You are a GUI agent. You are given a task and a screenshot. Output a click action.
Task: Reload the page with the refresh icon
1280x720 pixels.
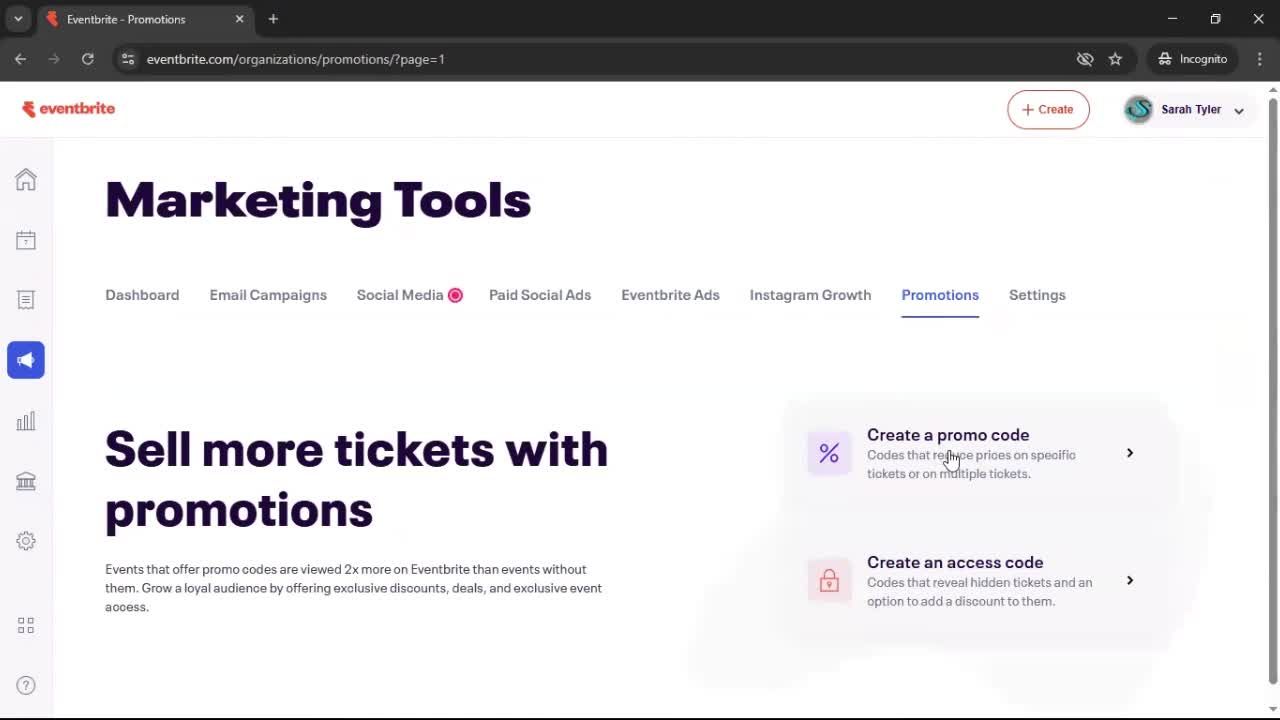(x=88, y=59)
